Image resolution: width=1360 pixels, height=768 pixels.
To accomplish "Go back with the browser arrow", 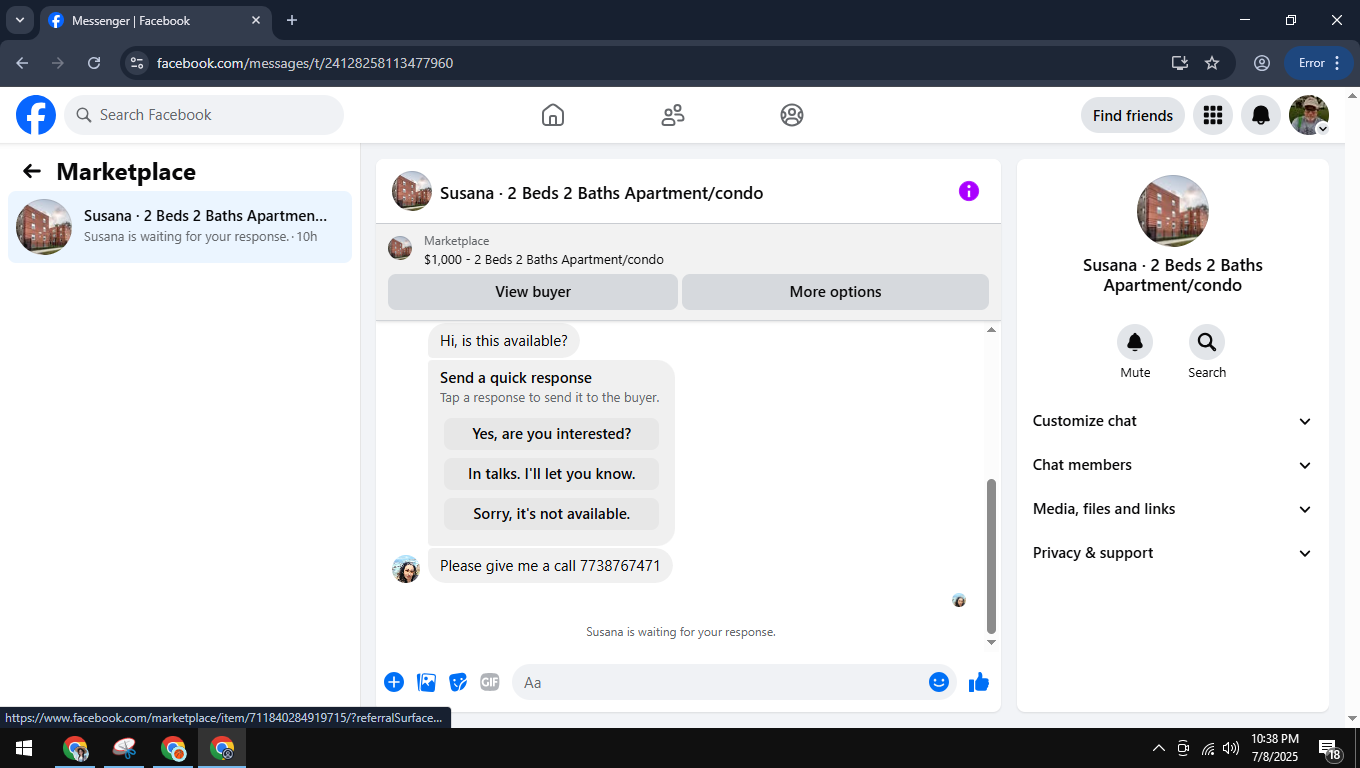I will tap(22, 63).
